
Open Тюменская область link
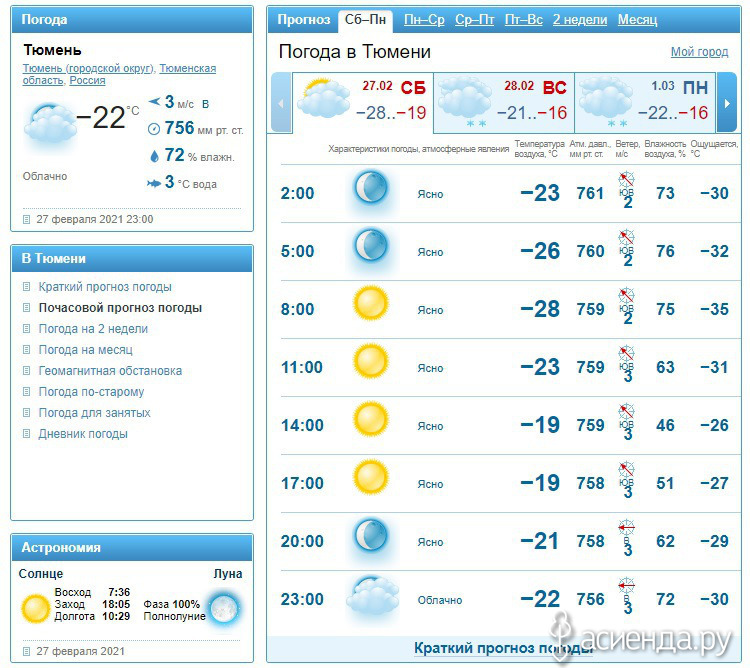[x=120, y=74]
